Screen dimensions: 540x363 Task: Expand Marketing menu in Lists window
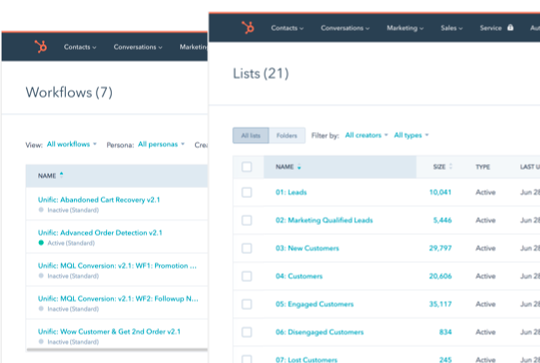point(405,28)
